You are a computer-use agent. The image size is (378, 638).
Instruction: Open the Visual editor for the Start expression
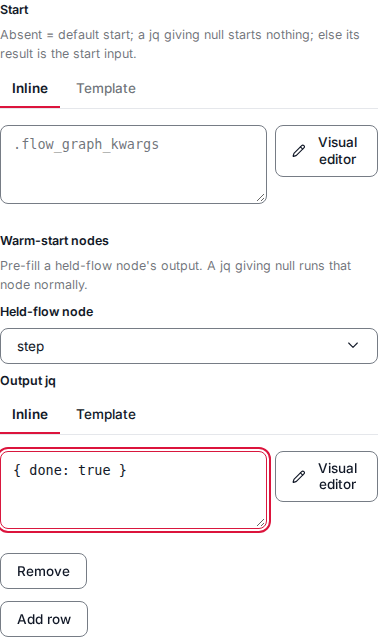point(326,151)
